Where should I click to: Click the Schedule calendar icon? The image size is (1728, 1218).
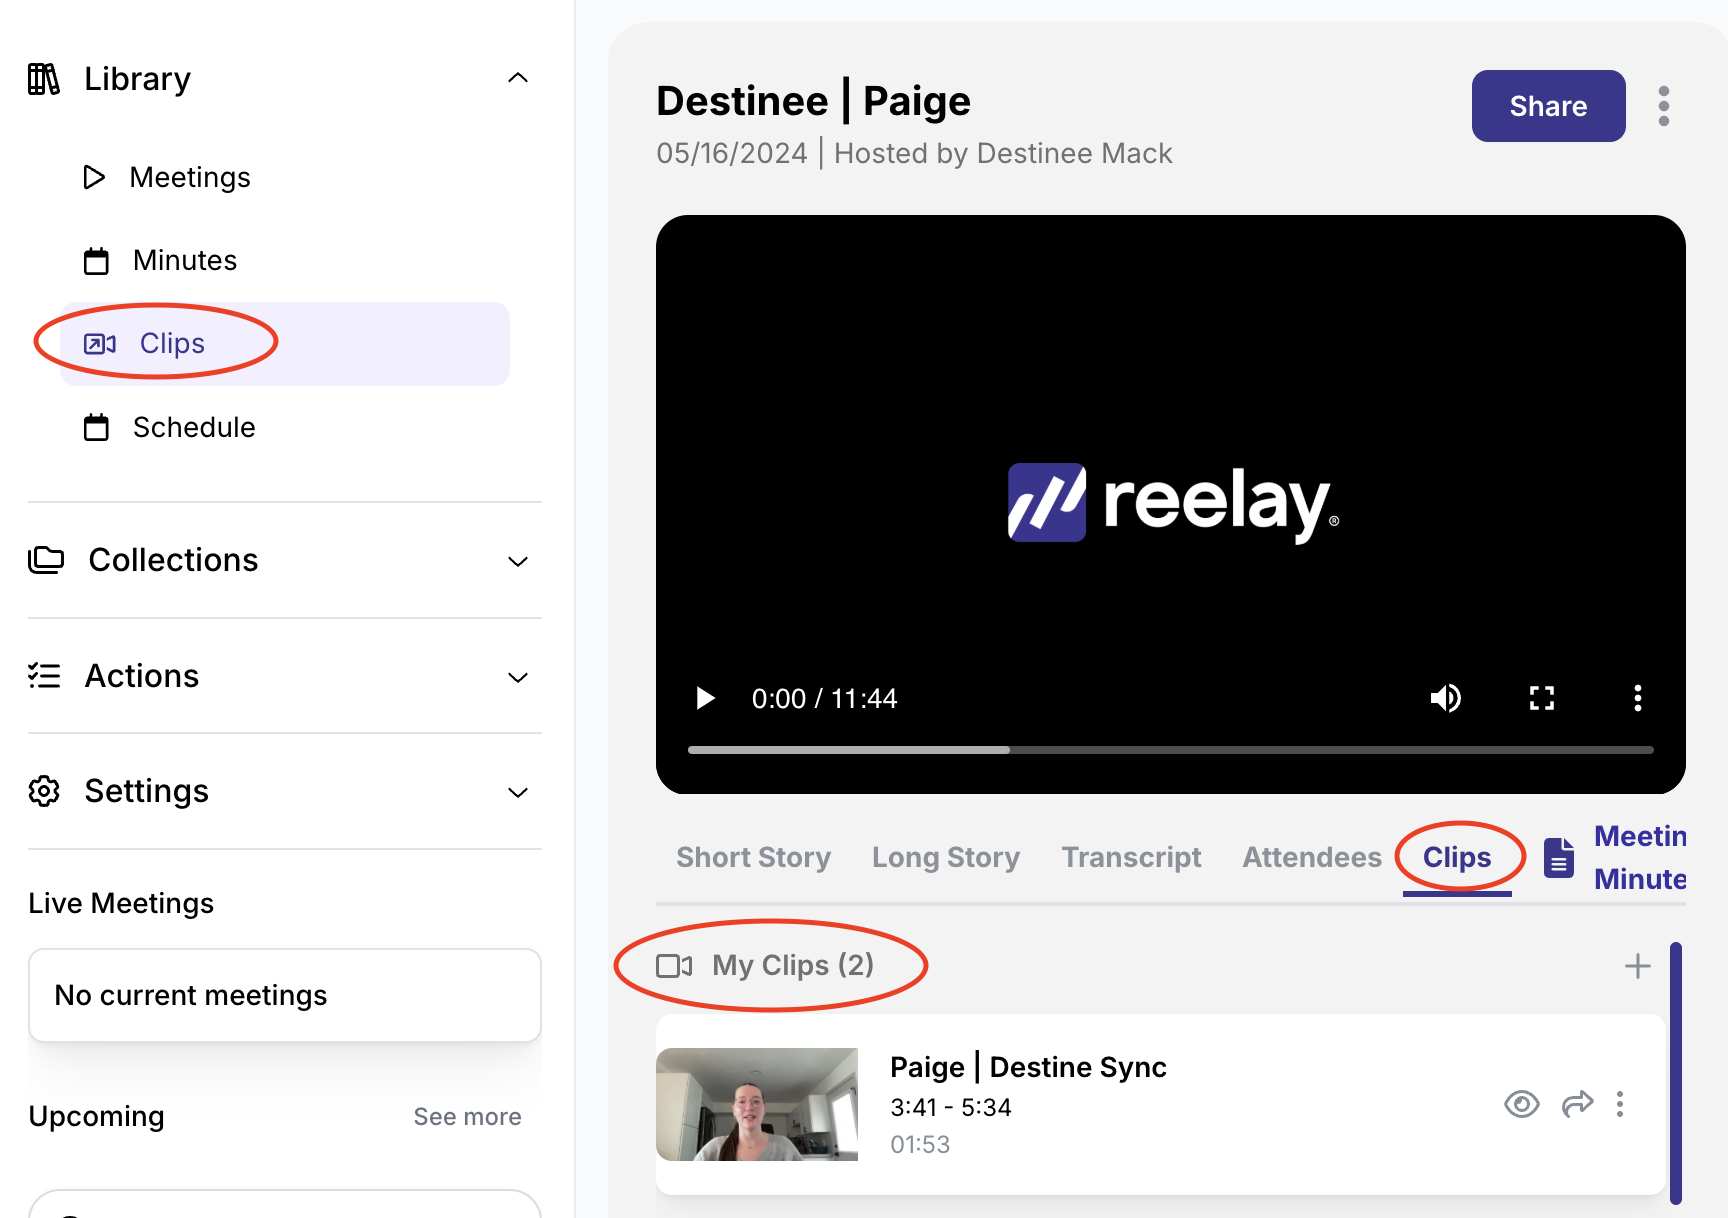click(96, 428)
